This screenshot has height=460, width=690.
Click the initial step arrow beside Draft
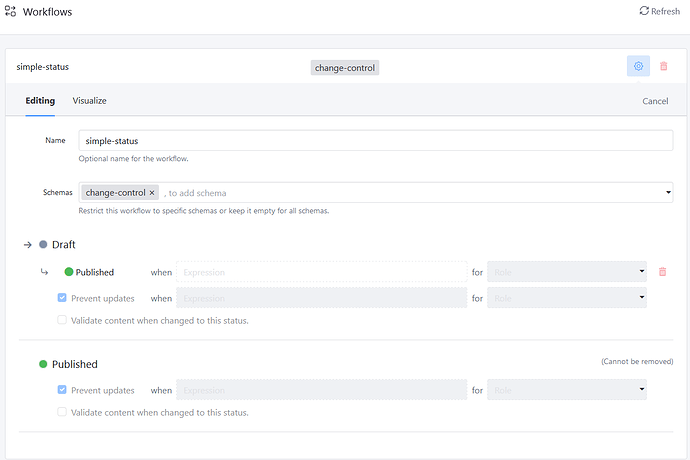pos(28,245)
